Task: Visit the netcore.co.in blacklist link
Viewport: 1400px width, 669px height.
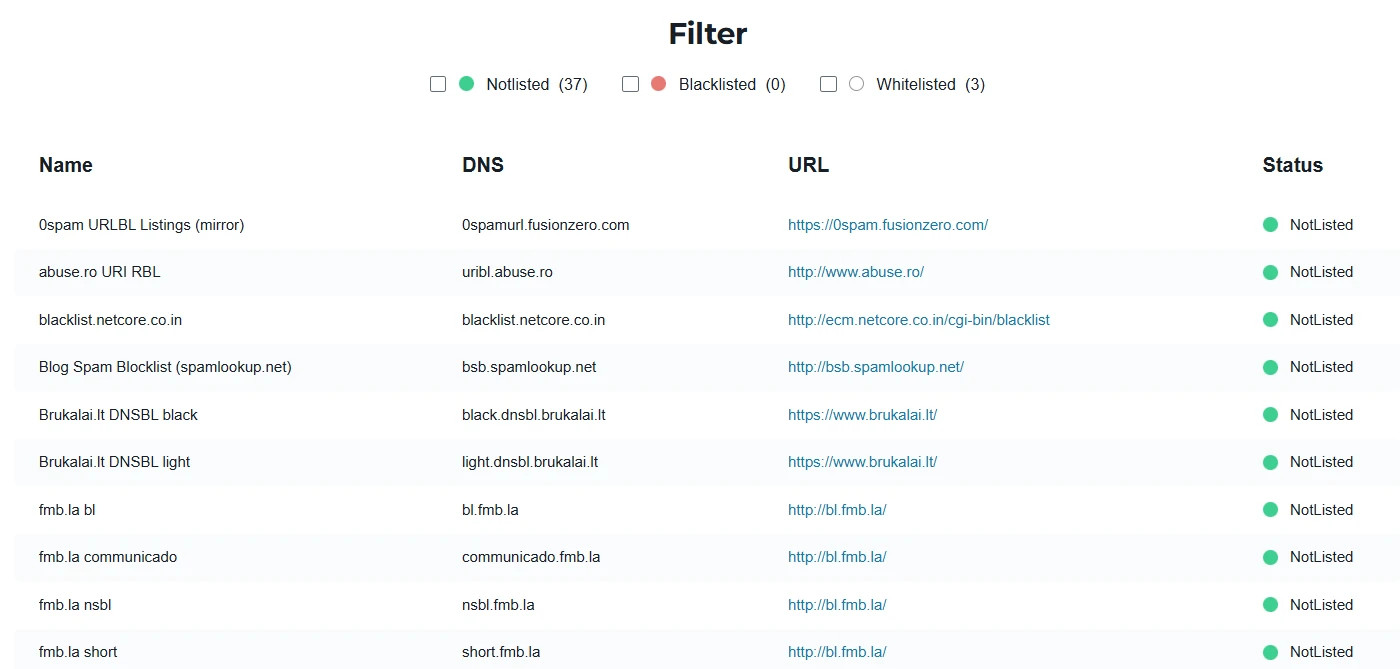Action: coord(919,319)
